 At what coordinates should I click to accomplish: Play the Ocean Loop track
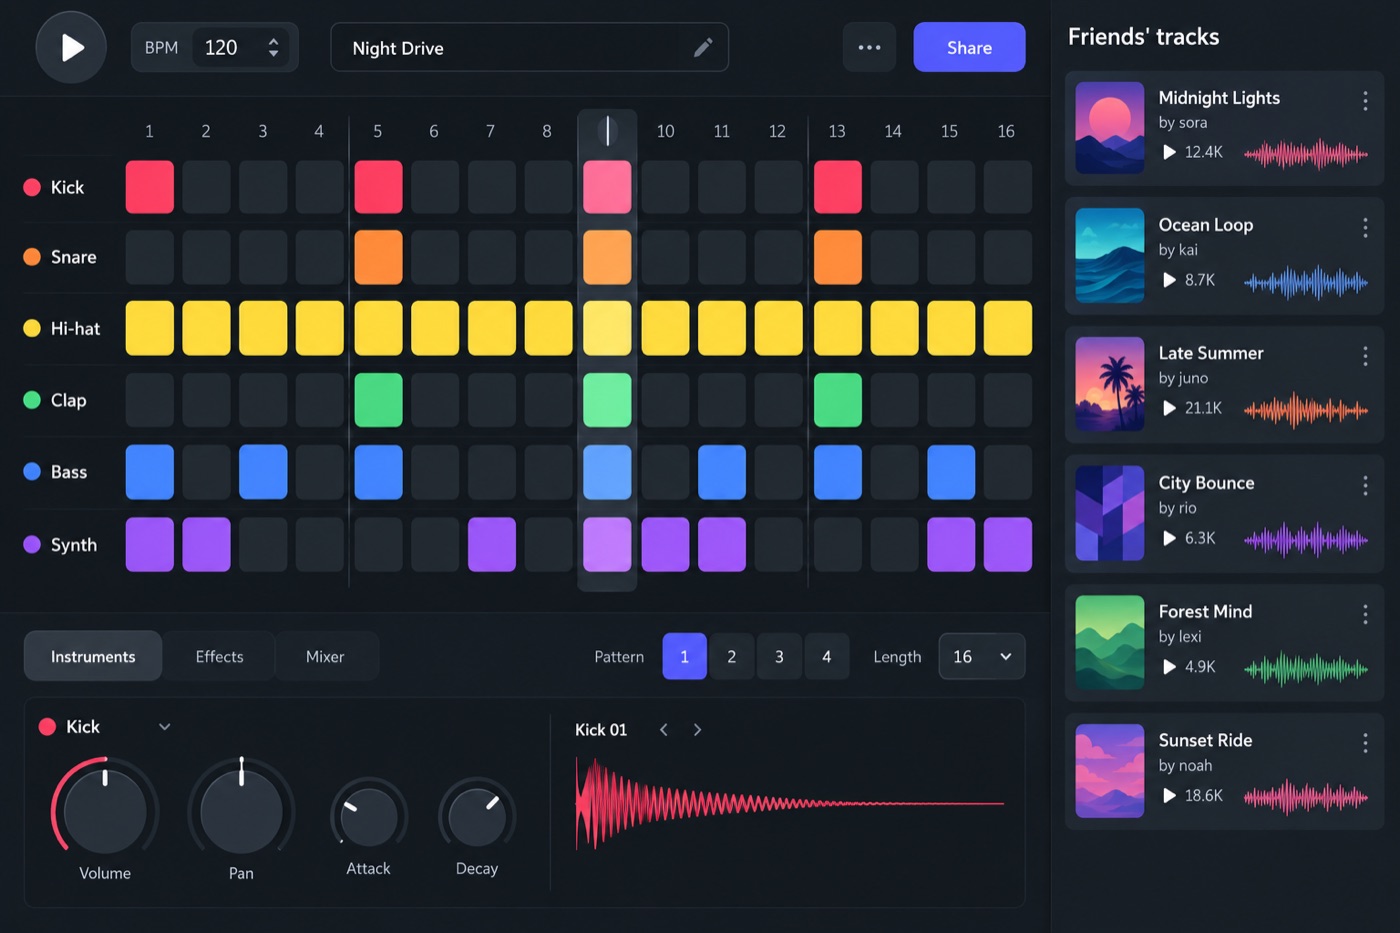coord(1169,280)
